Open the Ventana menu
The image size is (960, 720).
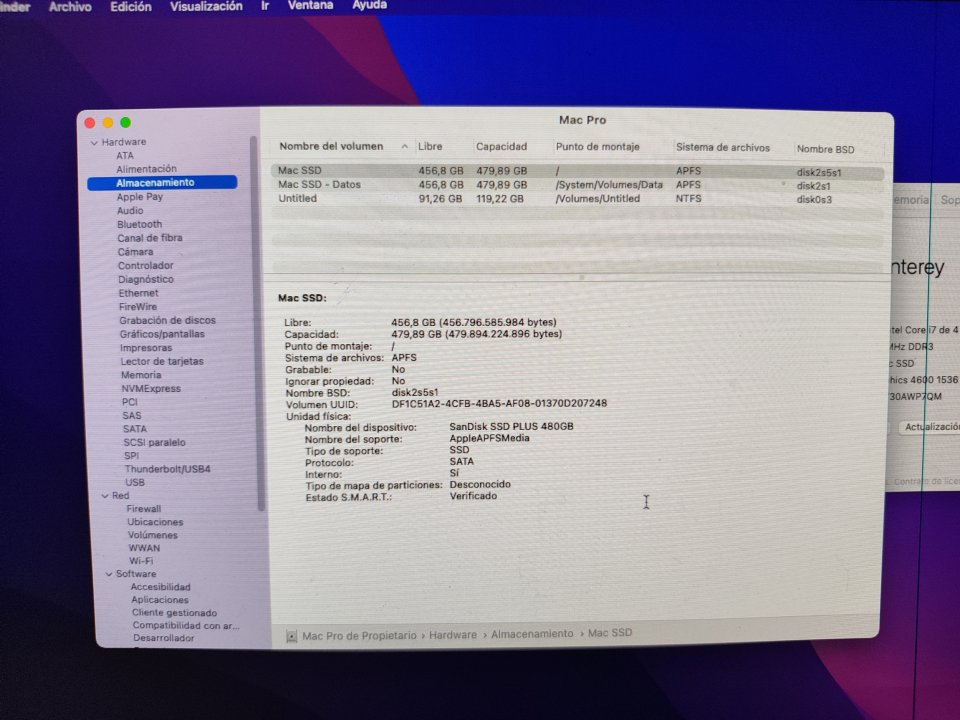coord(310,5)
